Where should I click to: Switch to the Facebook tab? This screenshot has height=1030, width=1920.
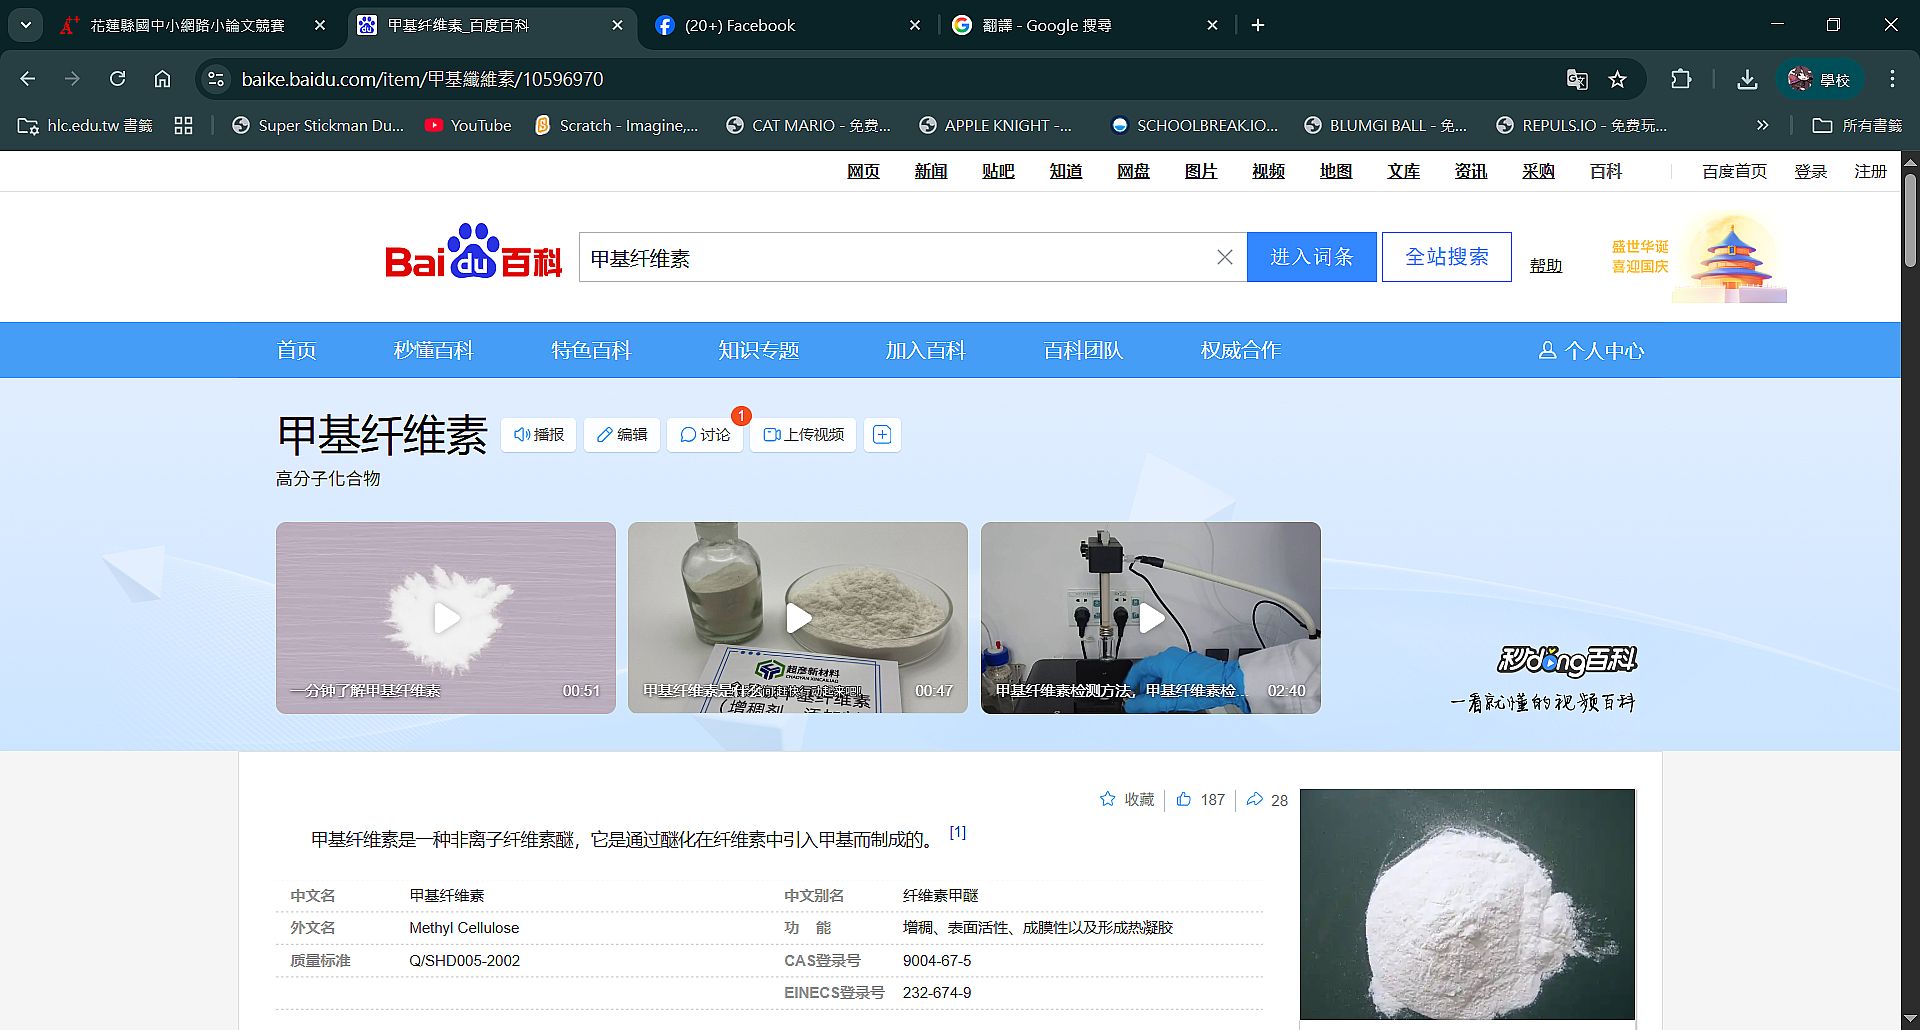(740, 25)
